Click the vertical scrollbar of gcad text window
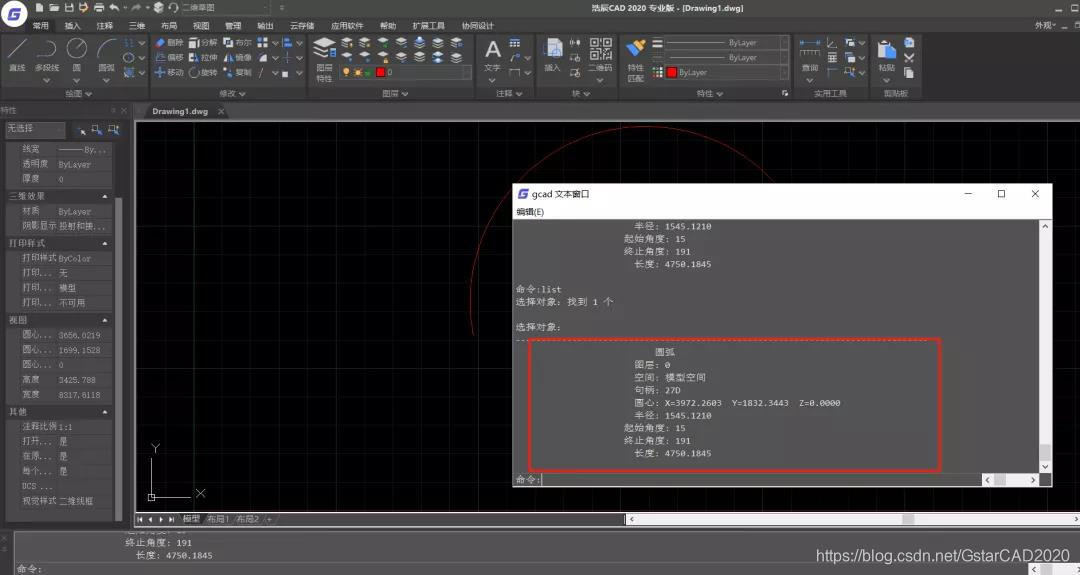The height and width of the screenshot is (575, 1080). click(1045, 346)
